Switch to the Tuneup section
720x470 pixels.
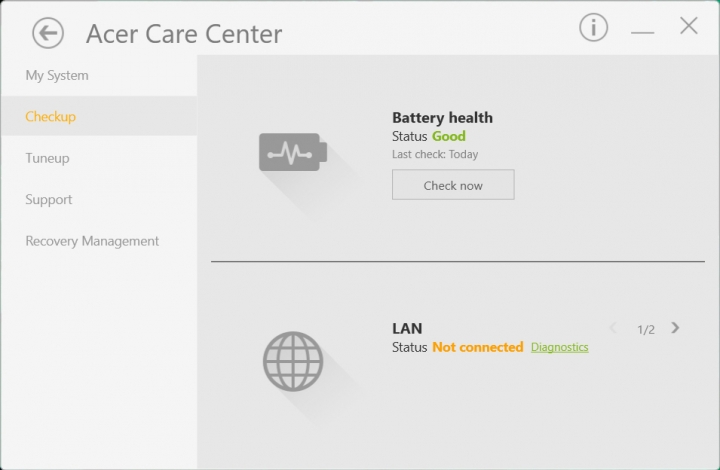pos(48,158)
